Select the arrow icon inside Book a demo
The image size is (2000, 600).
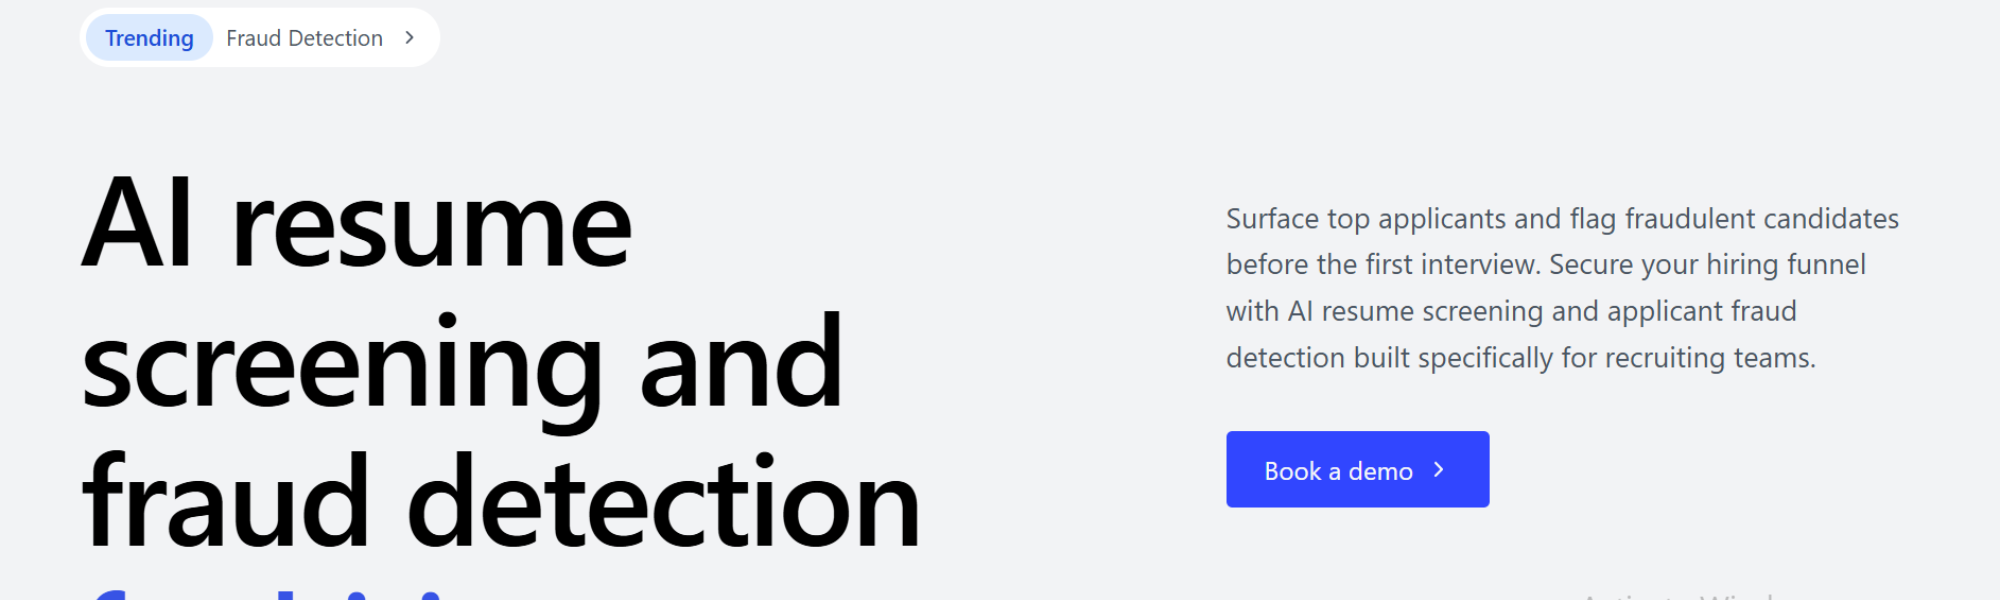tap(1438, 469)
